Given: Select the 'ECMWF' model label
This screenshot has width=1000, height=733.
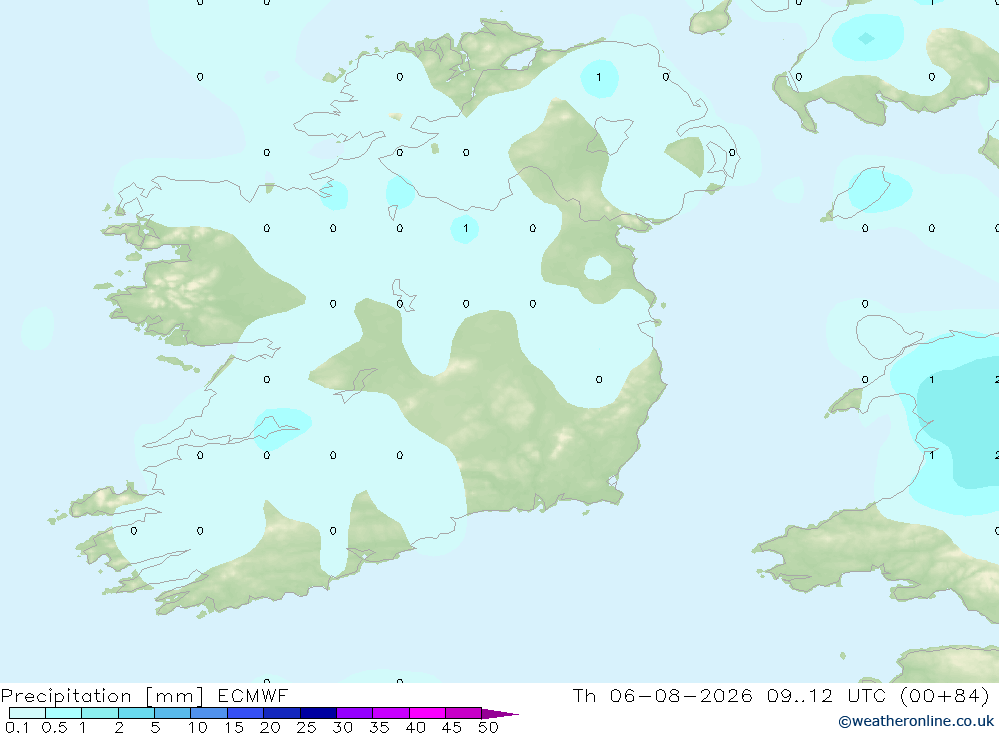Looking at the screenshot, I should (253, 695).
